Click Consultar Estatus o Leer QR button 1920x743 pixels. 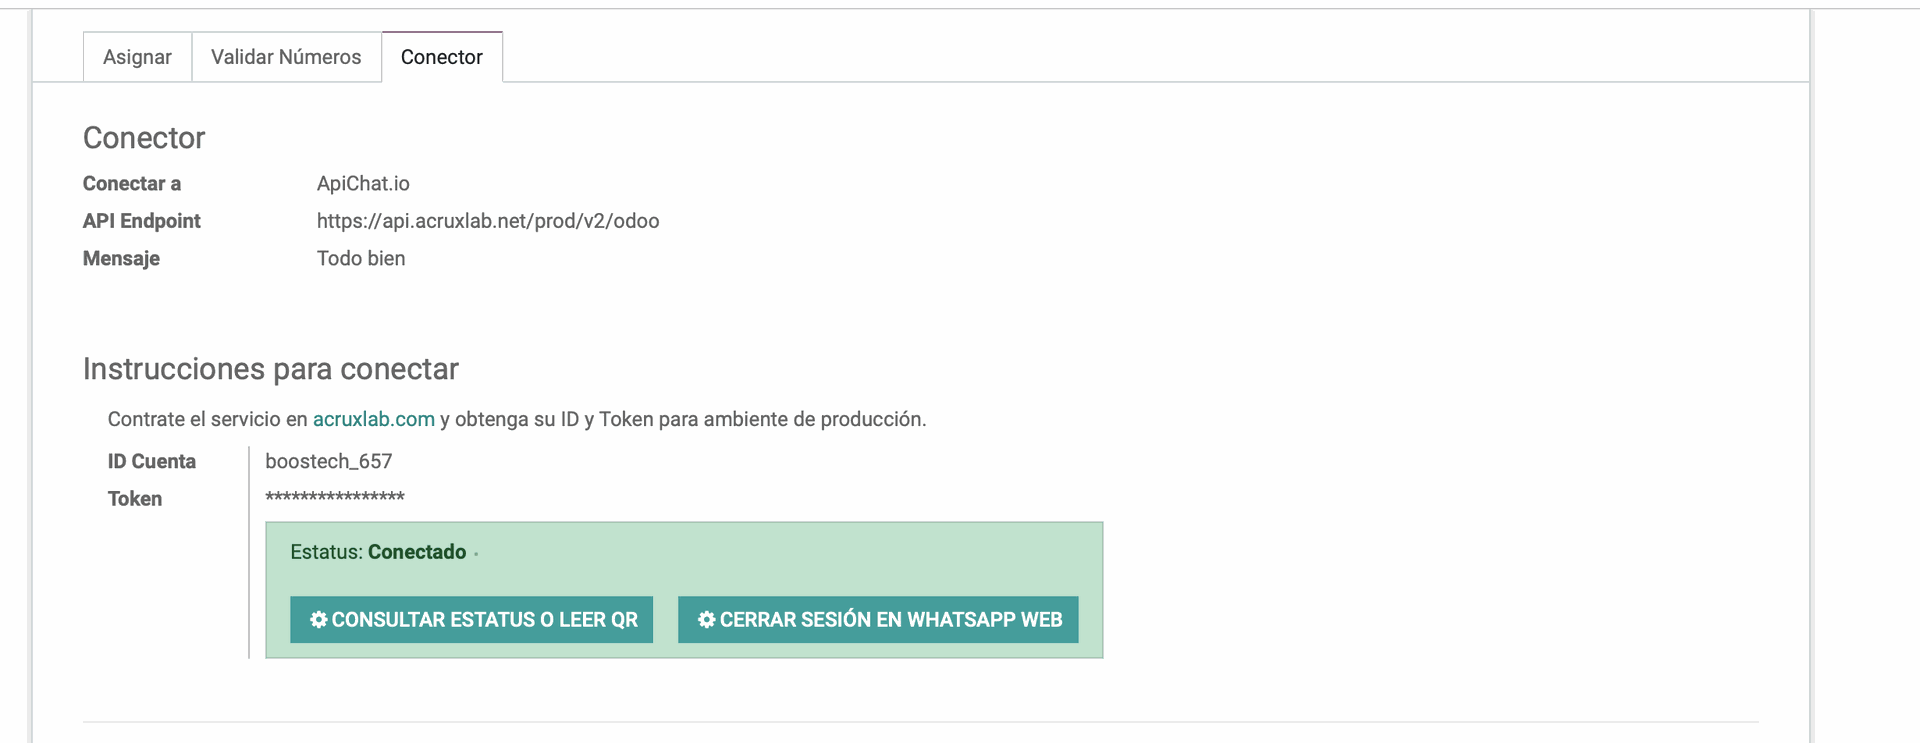click(471, 620)
